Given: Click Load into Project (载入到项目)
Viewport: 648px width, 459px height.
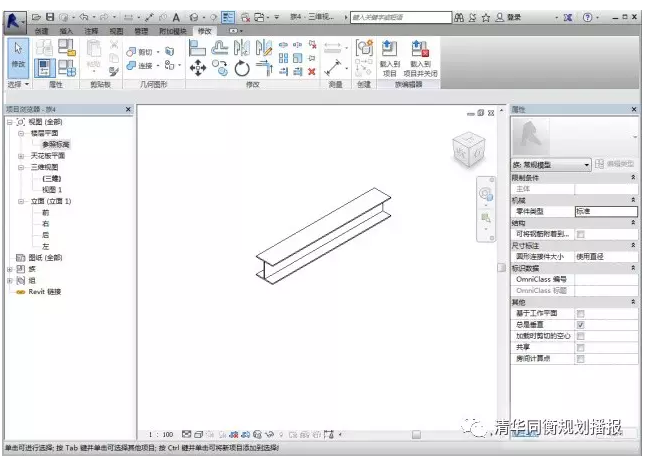Looking at the screenshot, I should 389,59.
